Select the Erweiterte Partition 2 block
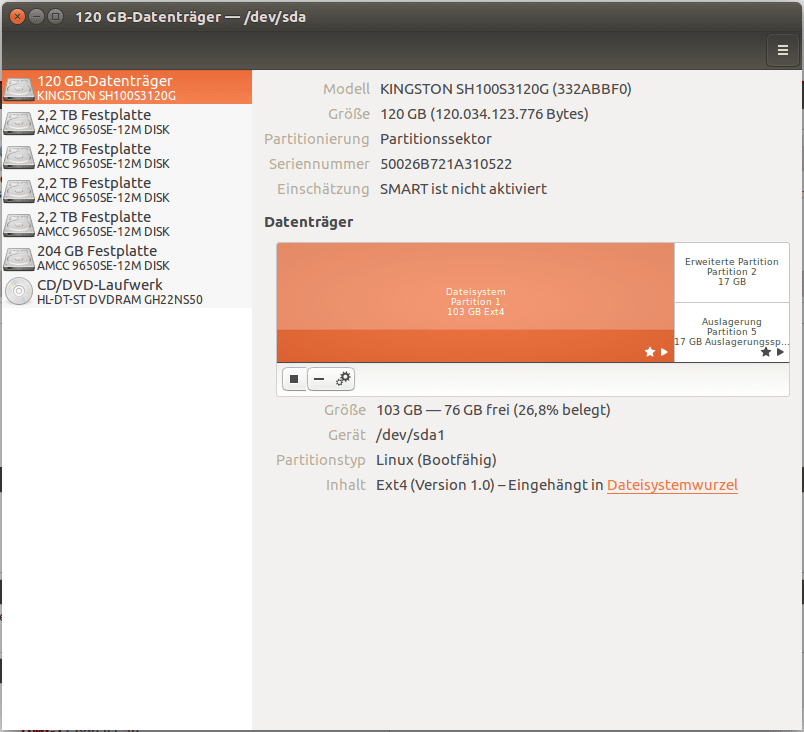The width and height of the screenshot is (804, 732). 732,273
